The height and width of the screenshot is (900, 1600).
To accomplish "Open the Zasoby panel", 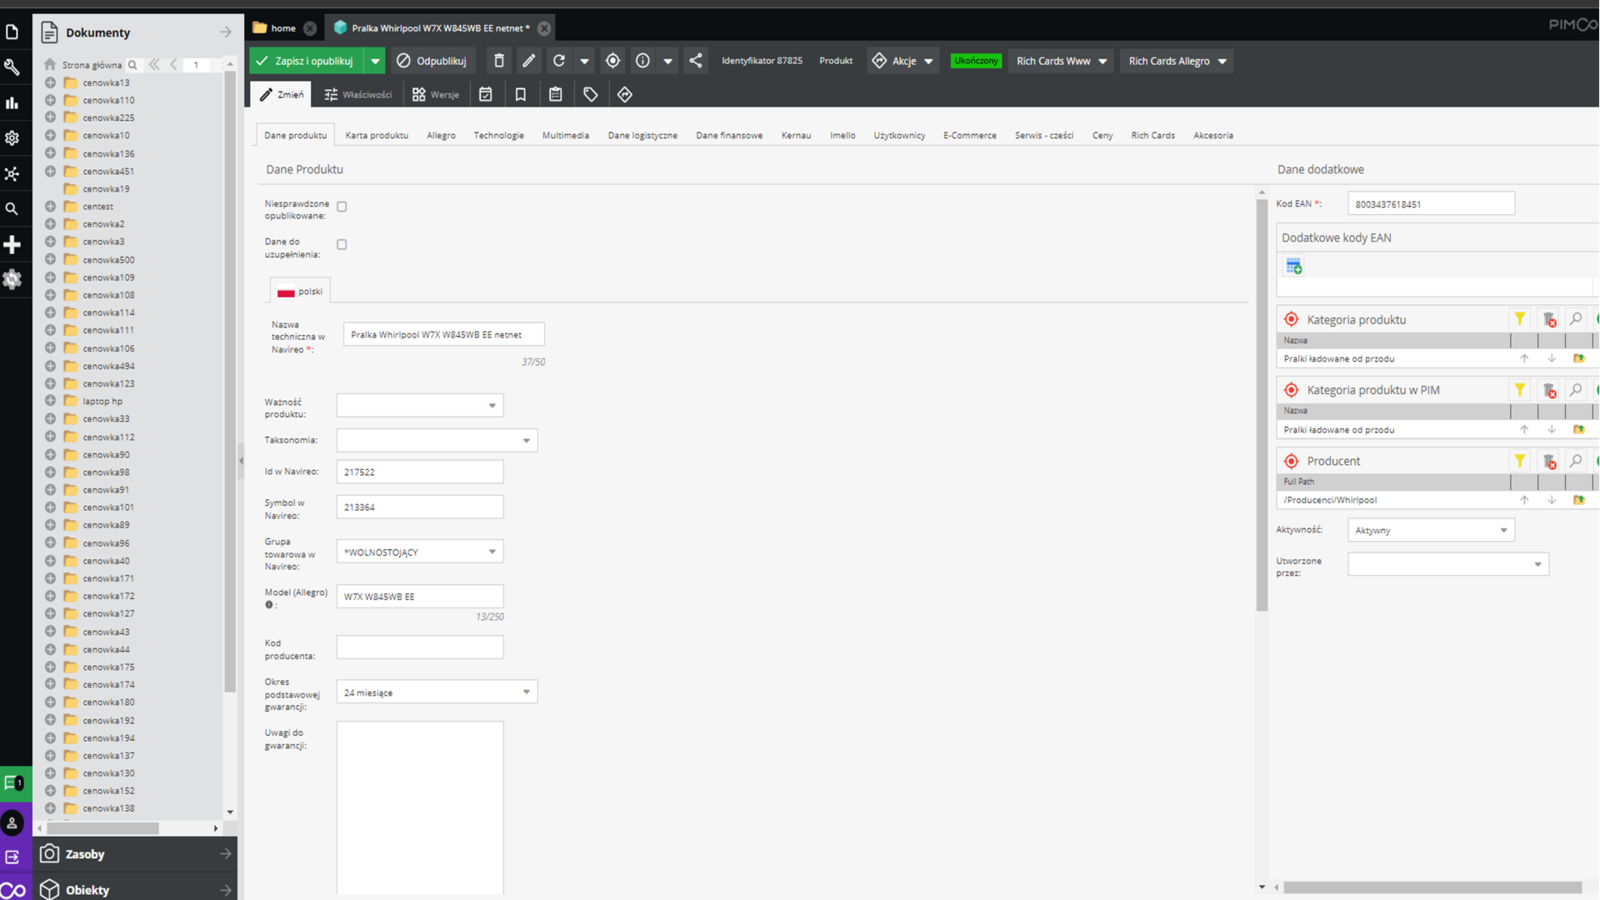I will point(135,854).
